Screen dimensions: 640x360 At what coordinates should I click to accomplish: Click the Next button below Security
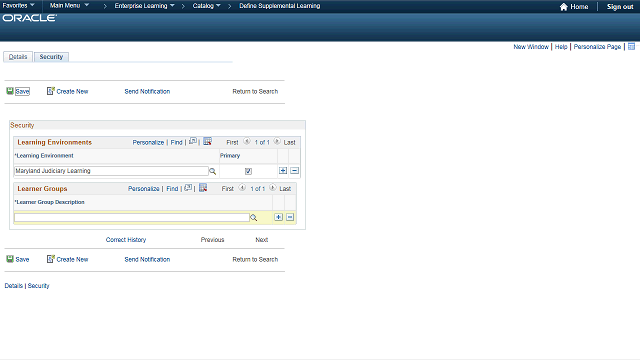[262, 240]
